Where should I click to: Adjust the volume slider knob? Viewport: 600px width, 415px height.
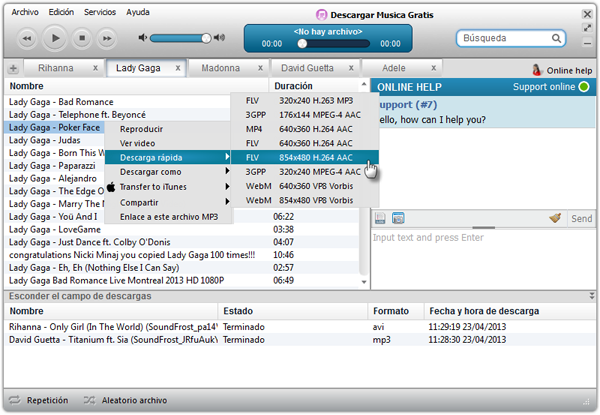[206, 38]
